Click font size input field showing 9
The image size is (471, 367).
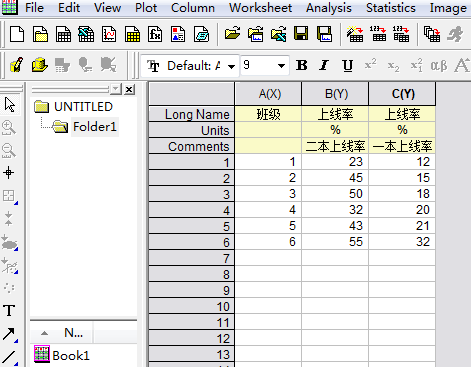click(259, 66)
